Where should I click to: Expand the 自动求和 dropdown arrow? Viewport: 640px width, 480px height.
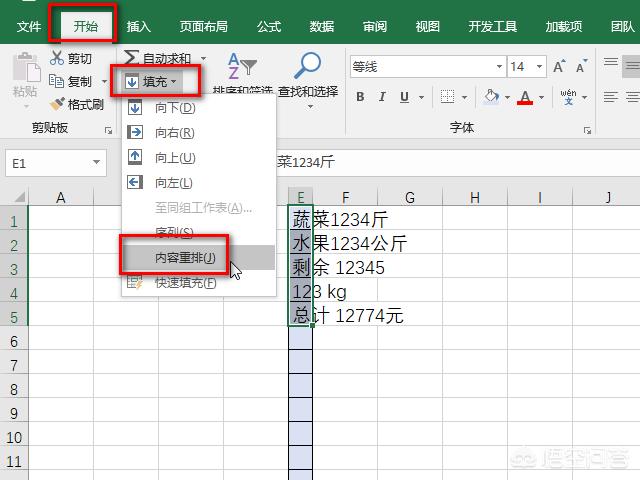point(203,58)
